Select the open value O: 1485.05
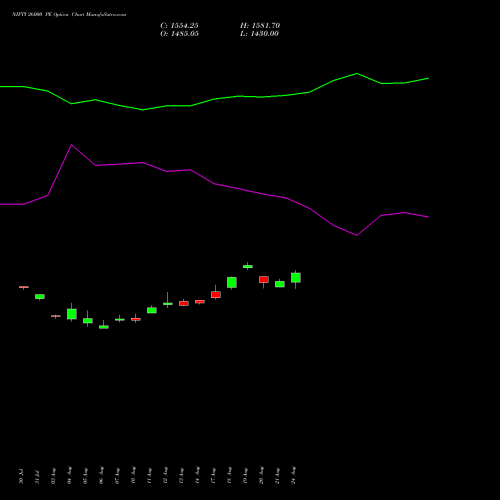 click(179, 34)
